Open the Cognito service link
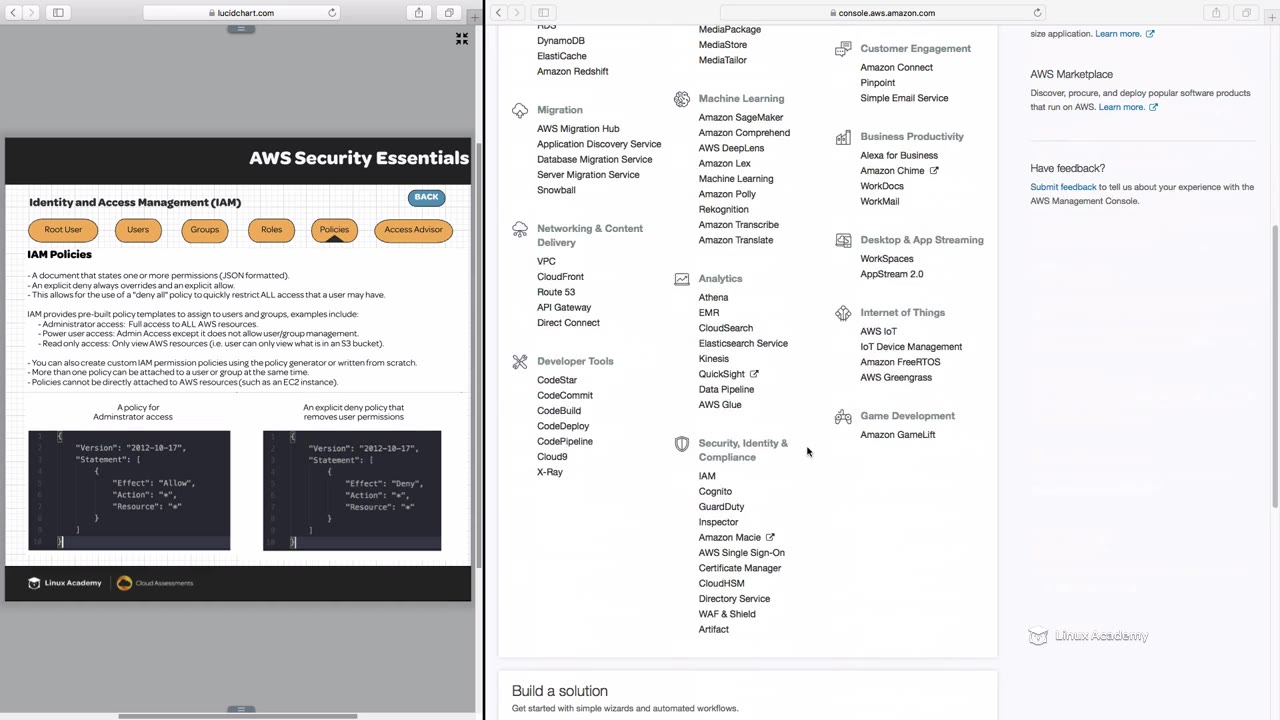1280x720 pixels. pyautogui.click(x=715, y=492)
